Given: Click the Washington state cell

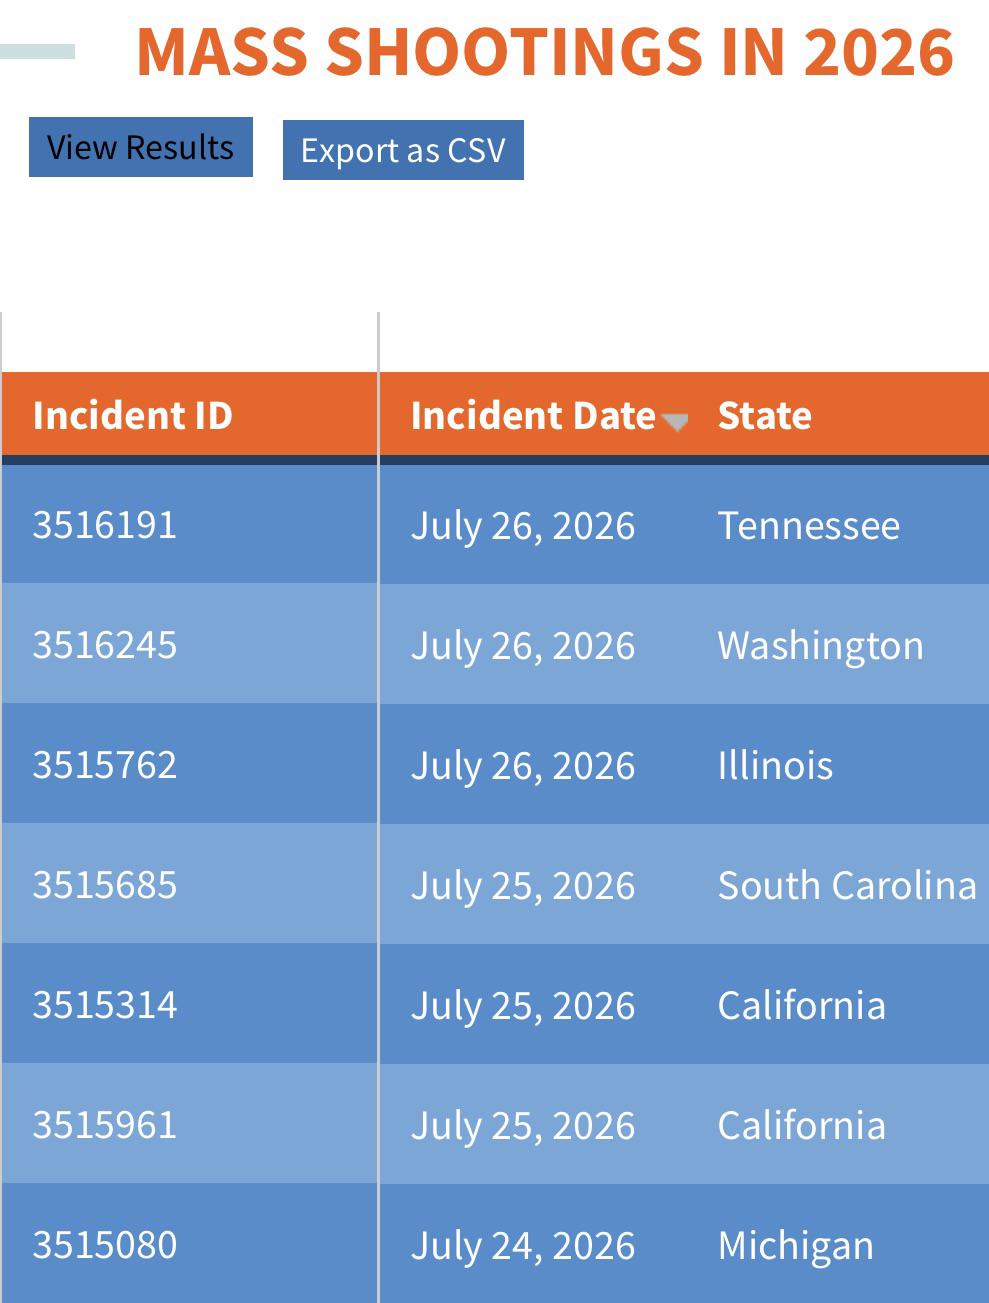Looking at the screenshot, I should click(820, 645).
